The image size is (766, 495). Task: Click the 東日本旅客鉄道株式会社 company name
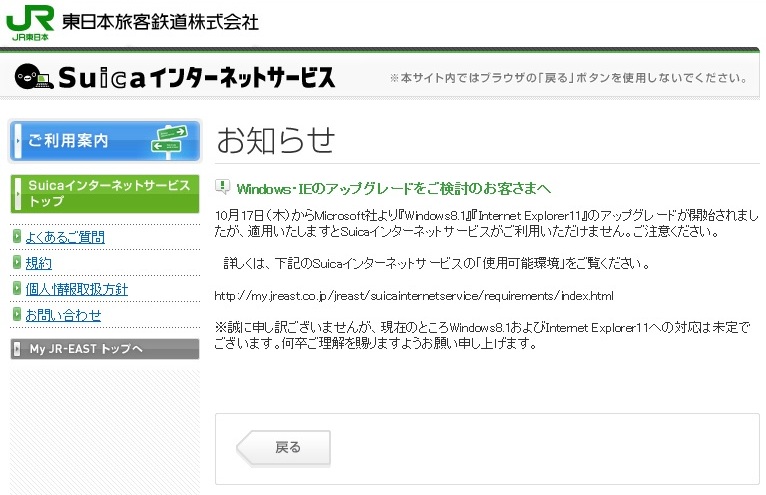[160, 22]
